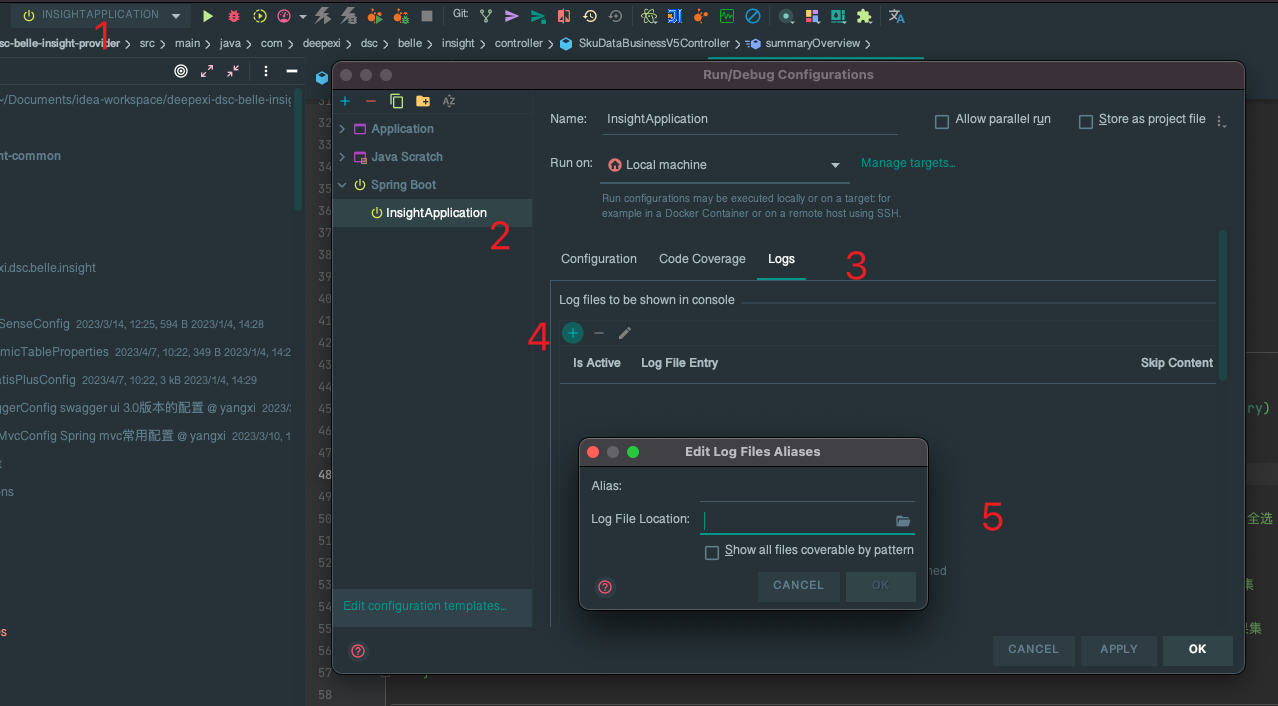Check Store as project file

tap(1086, 122)
